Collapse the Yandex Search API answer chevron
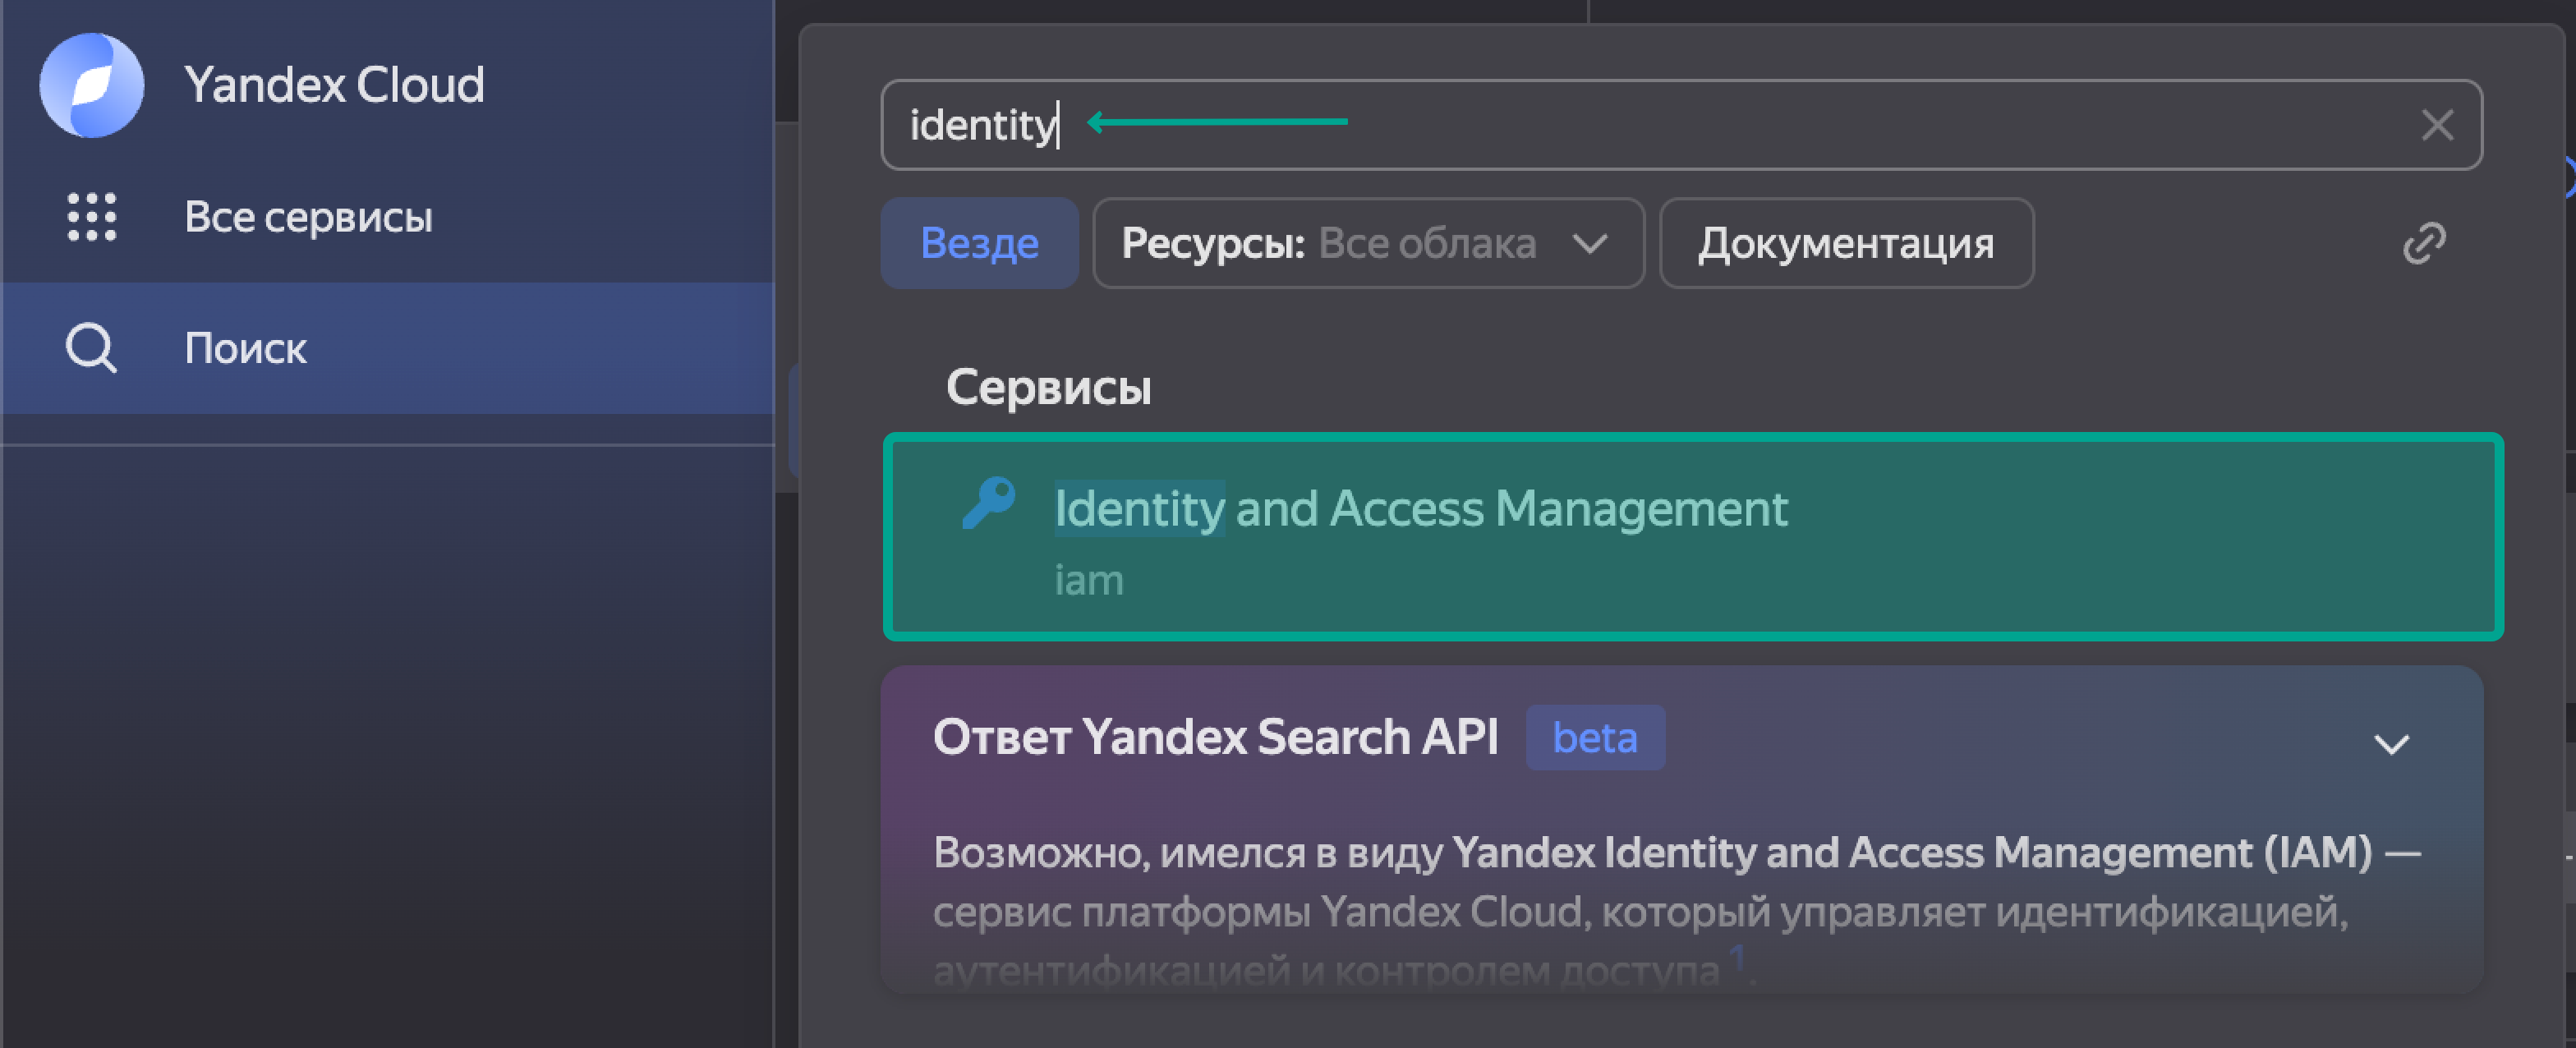The width and height of the screenshot is (2576, 1048). [2391, 744]
